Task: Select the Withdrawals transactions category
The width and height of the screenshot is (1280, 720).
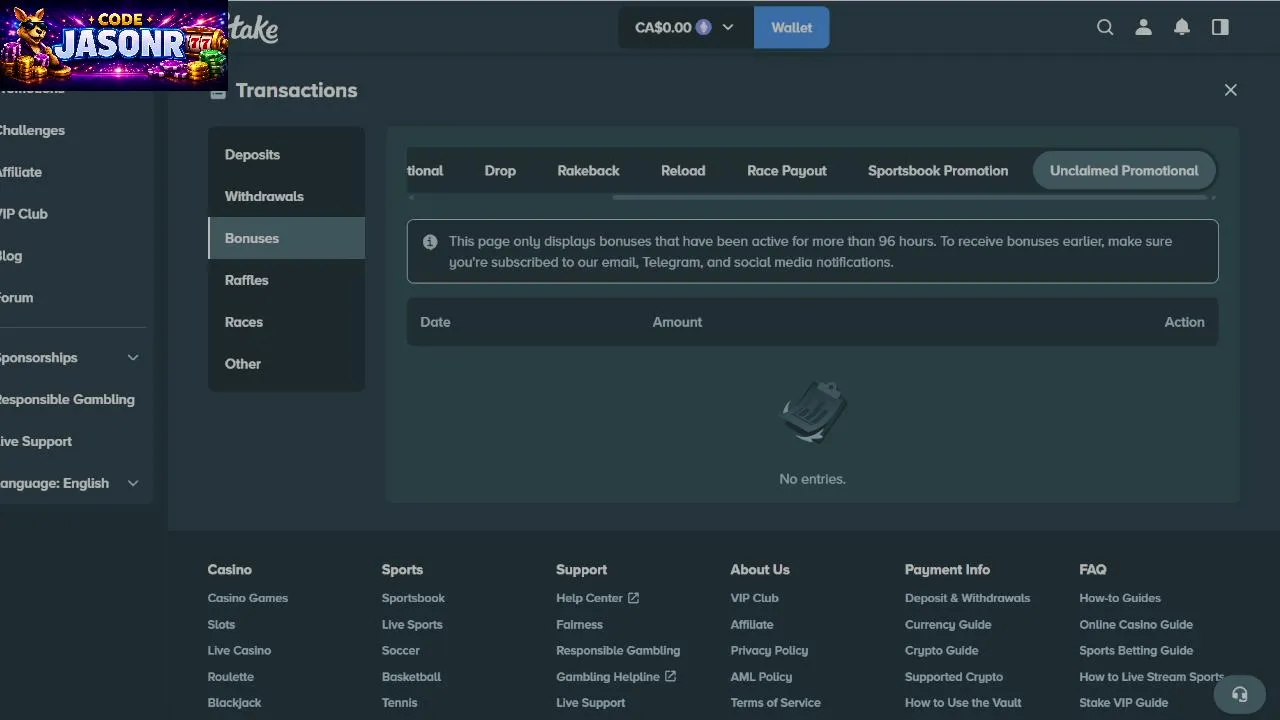Action: pyautogui.click(x=286, y=197)
